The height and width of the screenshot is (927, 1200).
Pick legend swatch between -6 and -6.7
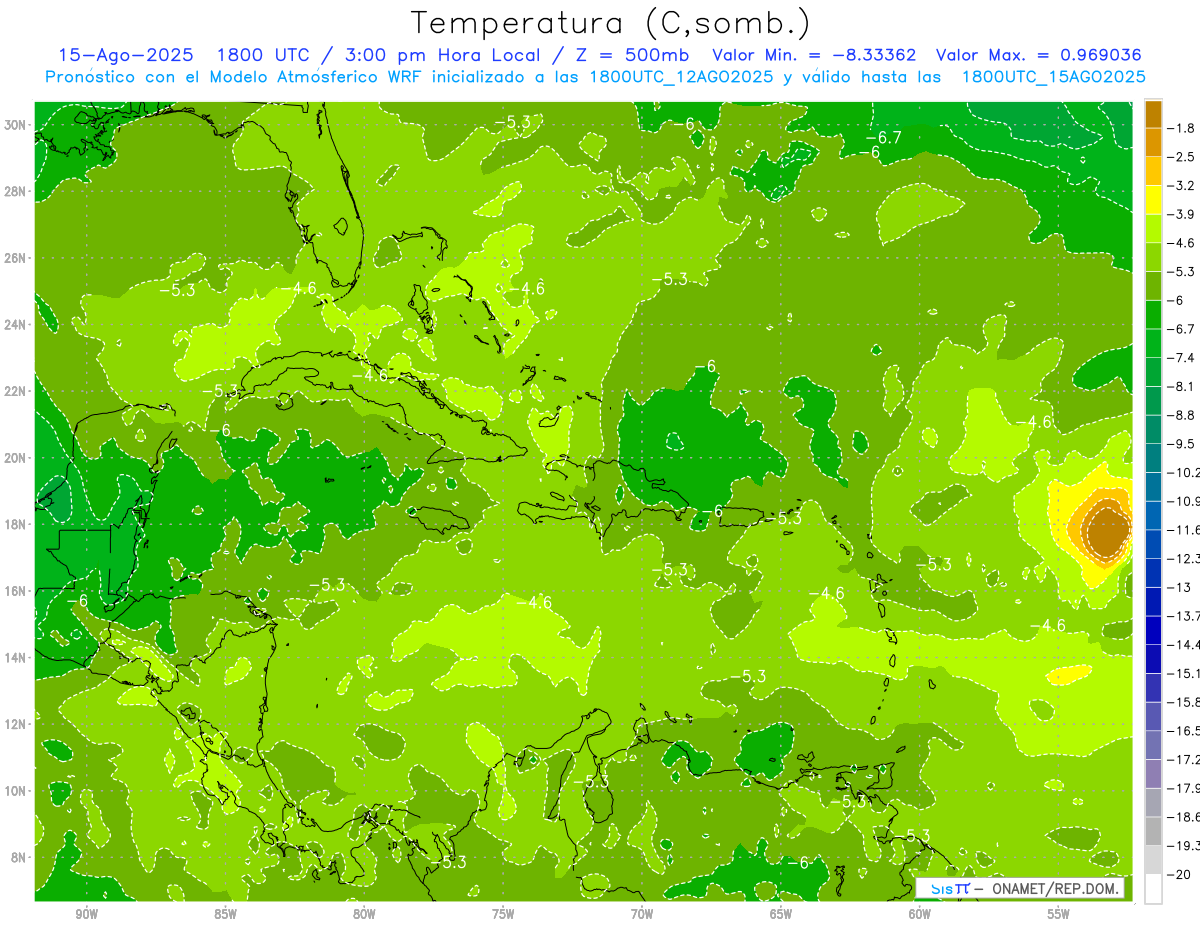(1153, 314)
